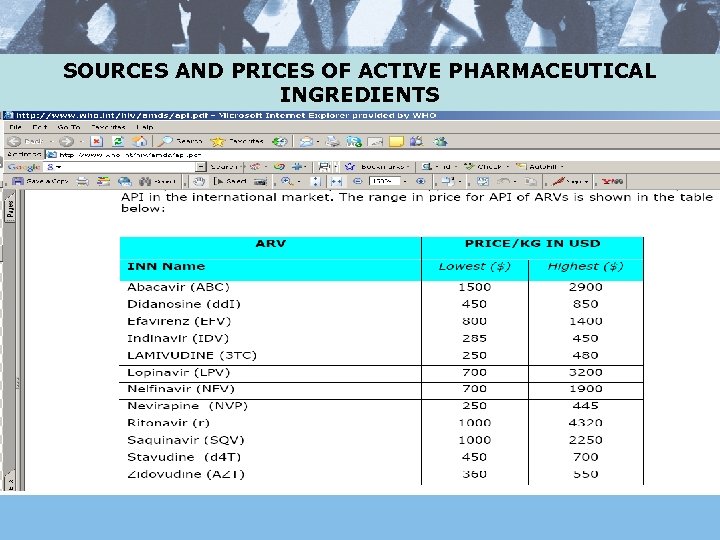
Task: Click lowest price 285 for Indinavir
Action: pos(474,338)
